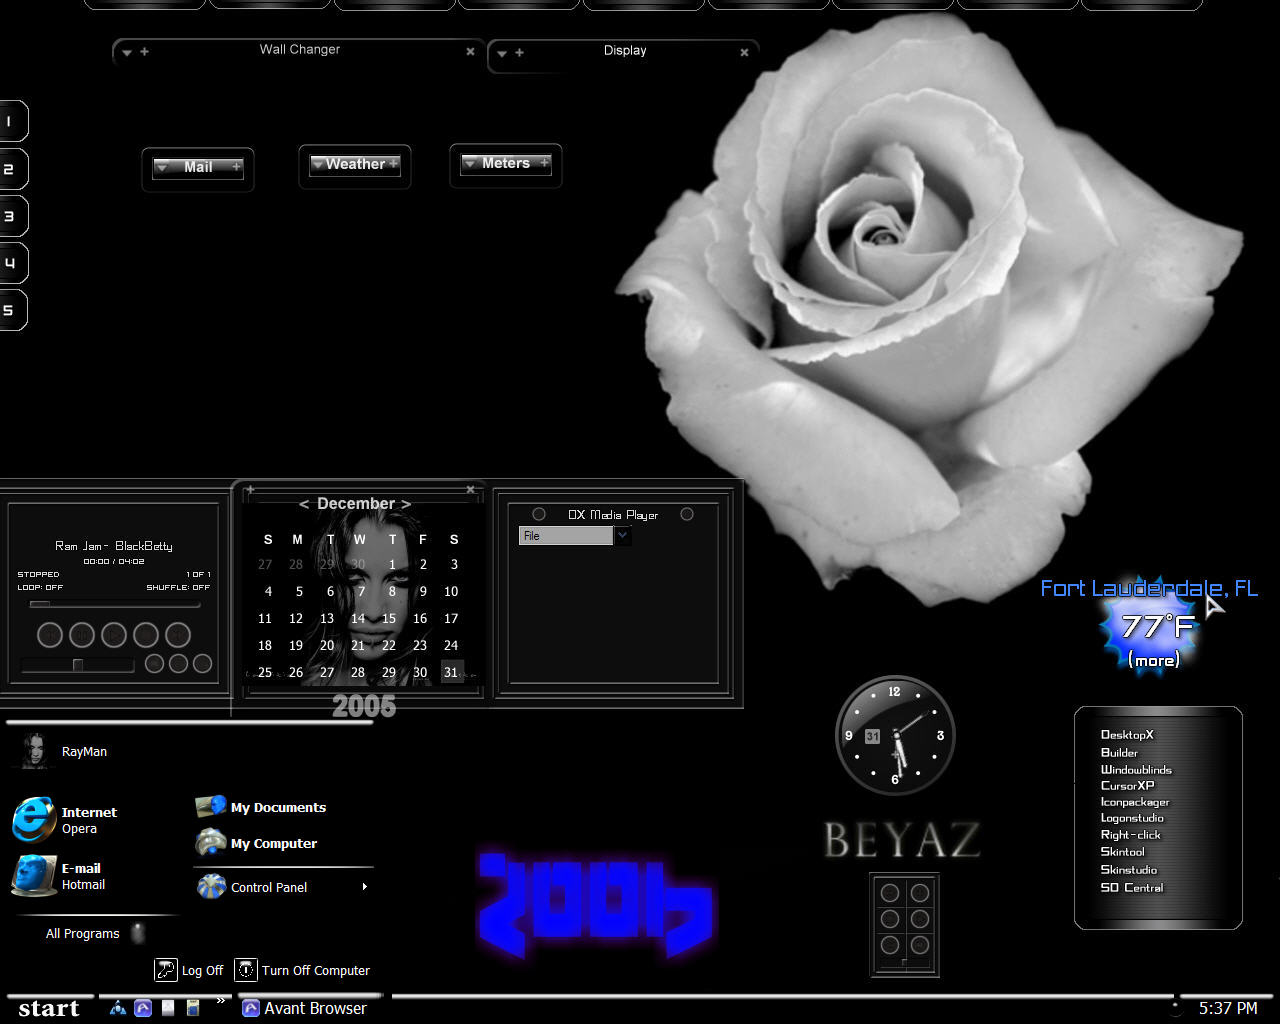This screenshot has height=1024, width=1280.
Task: Switch to desktop tab 3 on left edge
Action: click(12, 216)
